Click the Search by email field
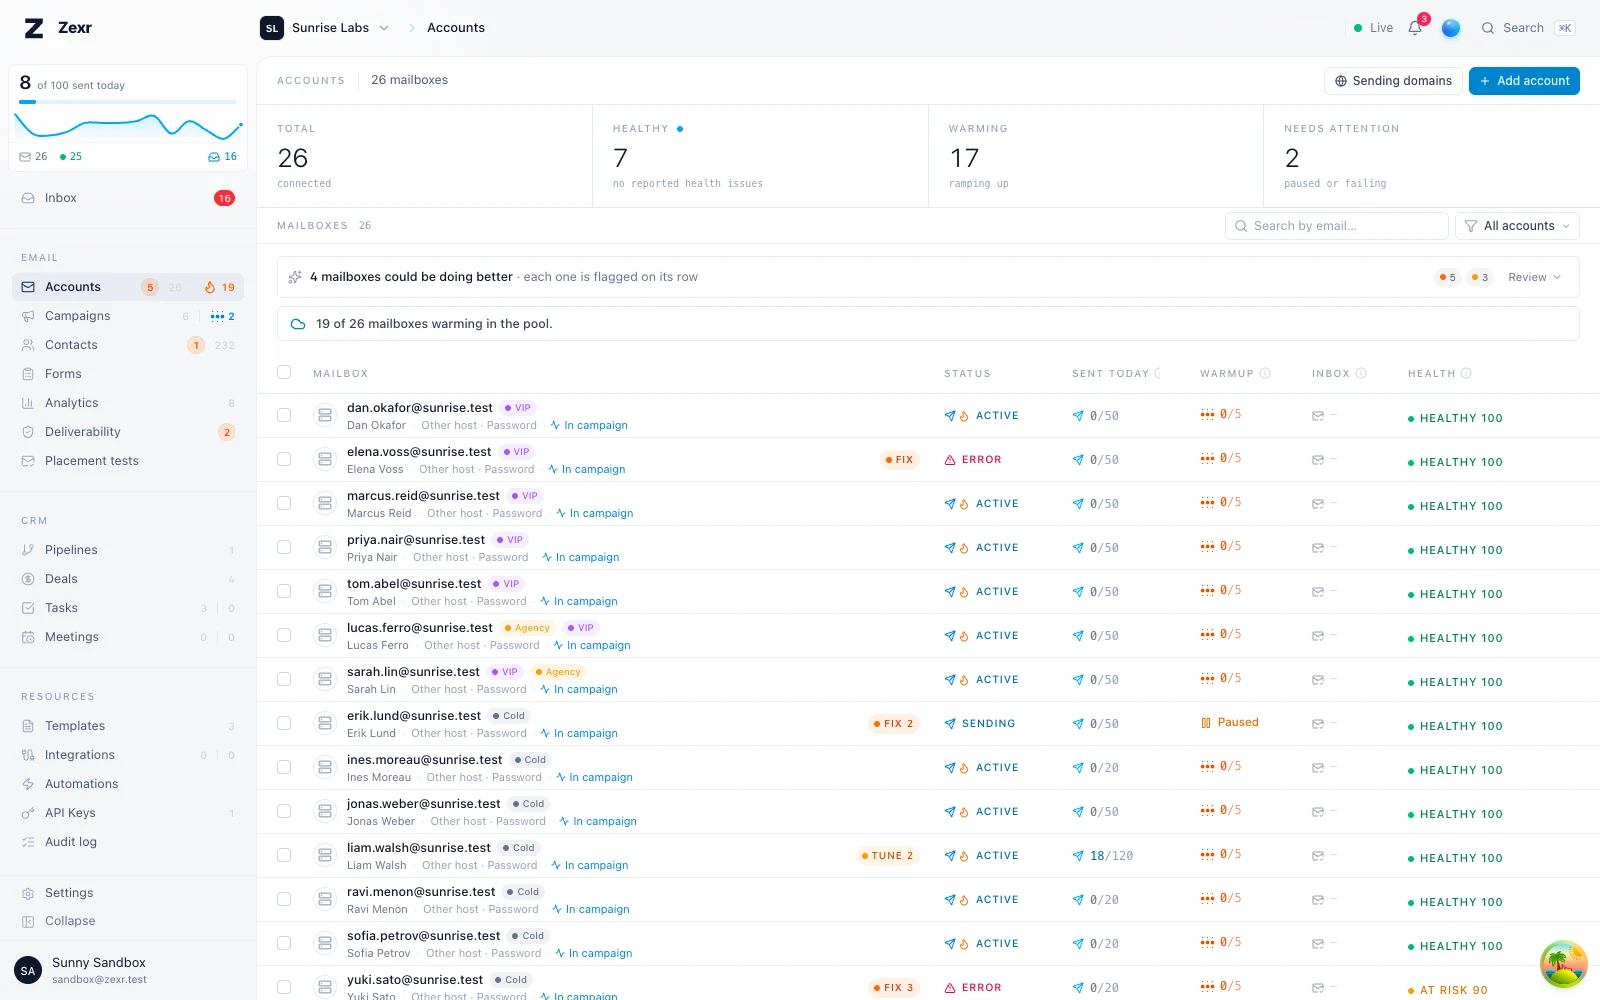This screenshot has width=1600, height=1000. (x=1336, y=226)
